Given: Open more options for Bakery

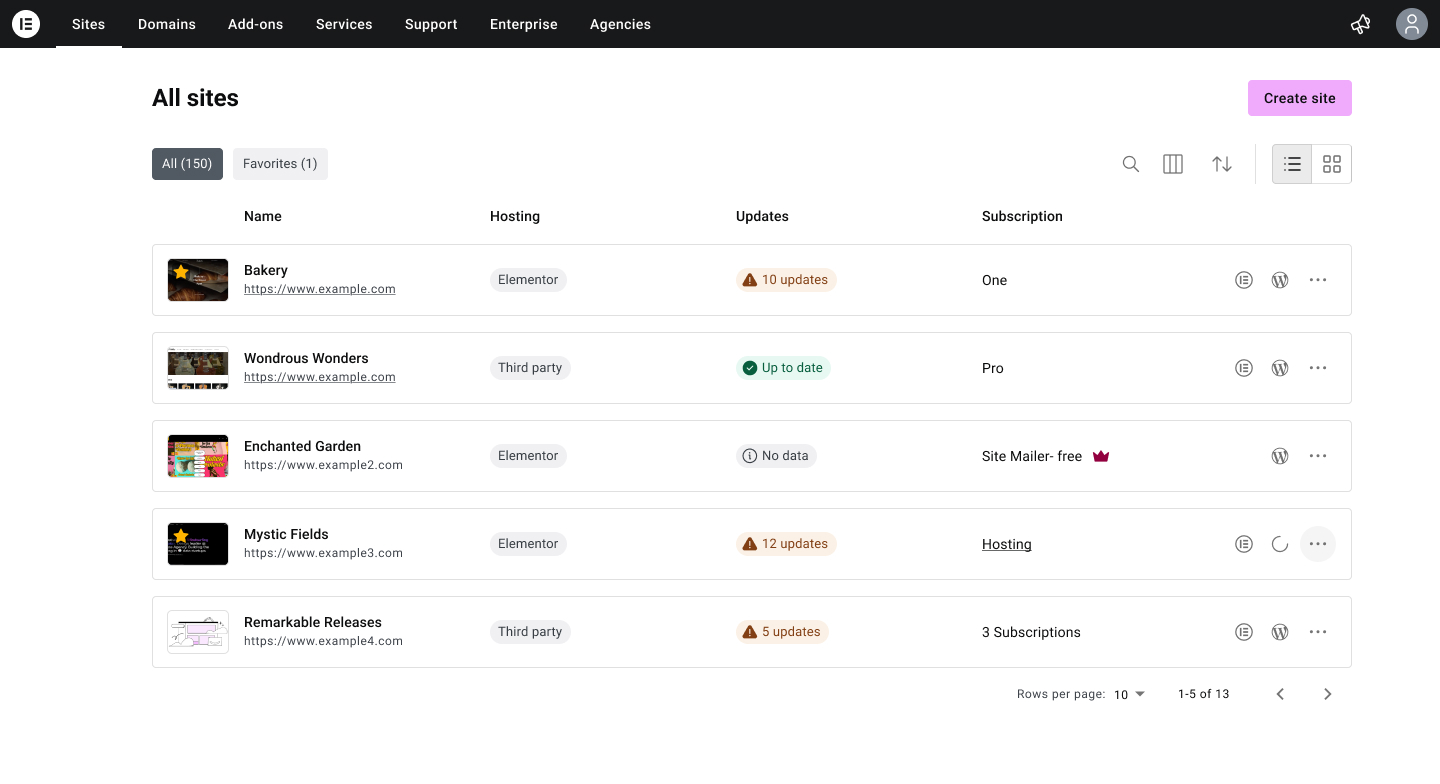Looking at the screenshot, I should click(x=1318, y=280).
